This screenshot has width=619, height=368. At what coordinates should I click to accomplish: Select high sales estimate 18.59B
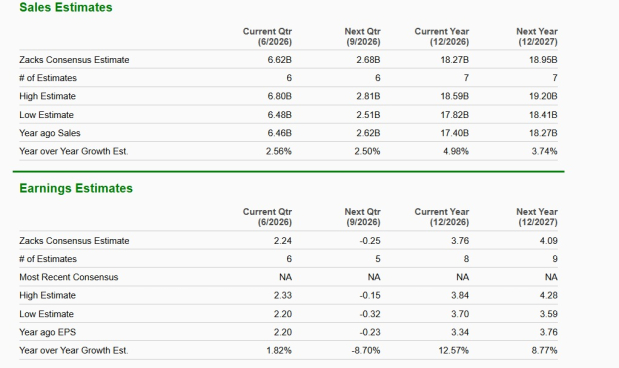click(x=455, y=96)
